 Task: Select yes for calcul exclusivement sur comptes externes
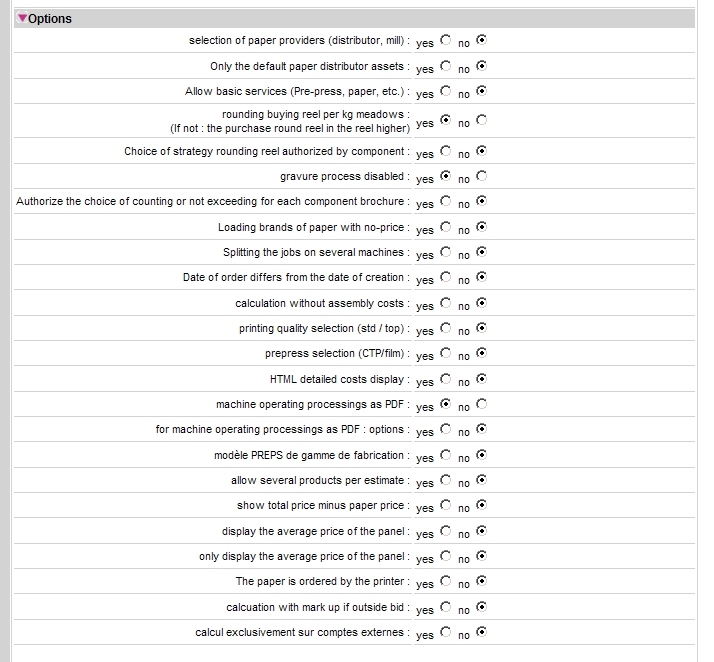[x=446, y=632]
